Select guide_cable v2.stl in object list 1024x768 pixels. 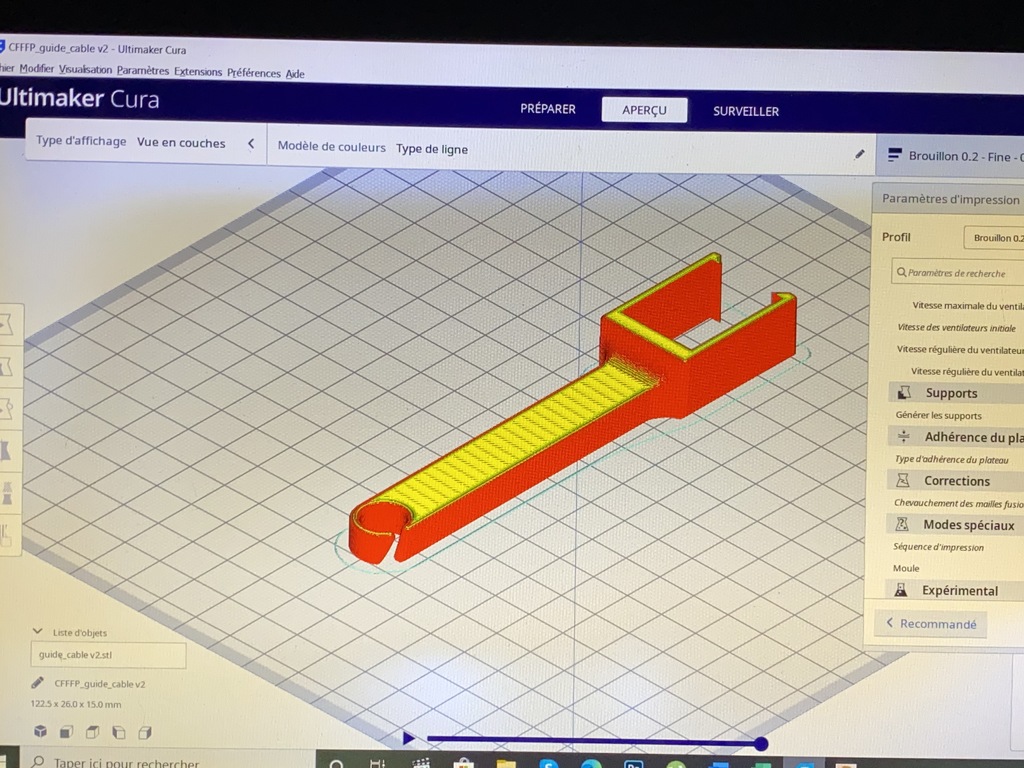coord(108,654)
